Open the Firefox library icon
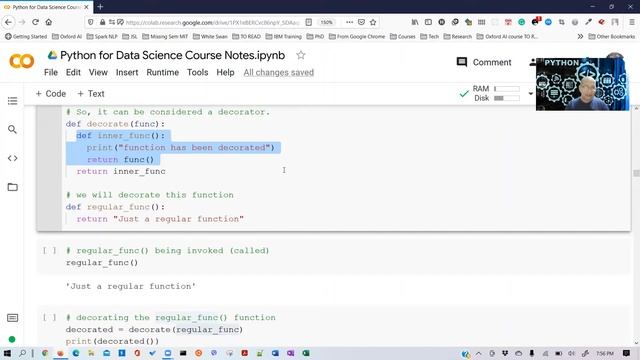The image size is (640, 360). (415, 22)
